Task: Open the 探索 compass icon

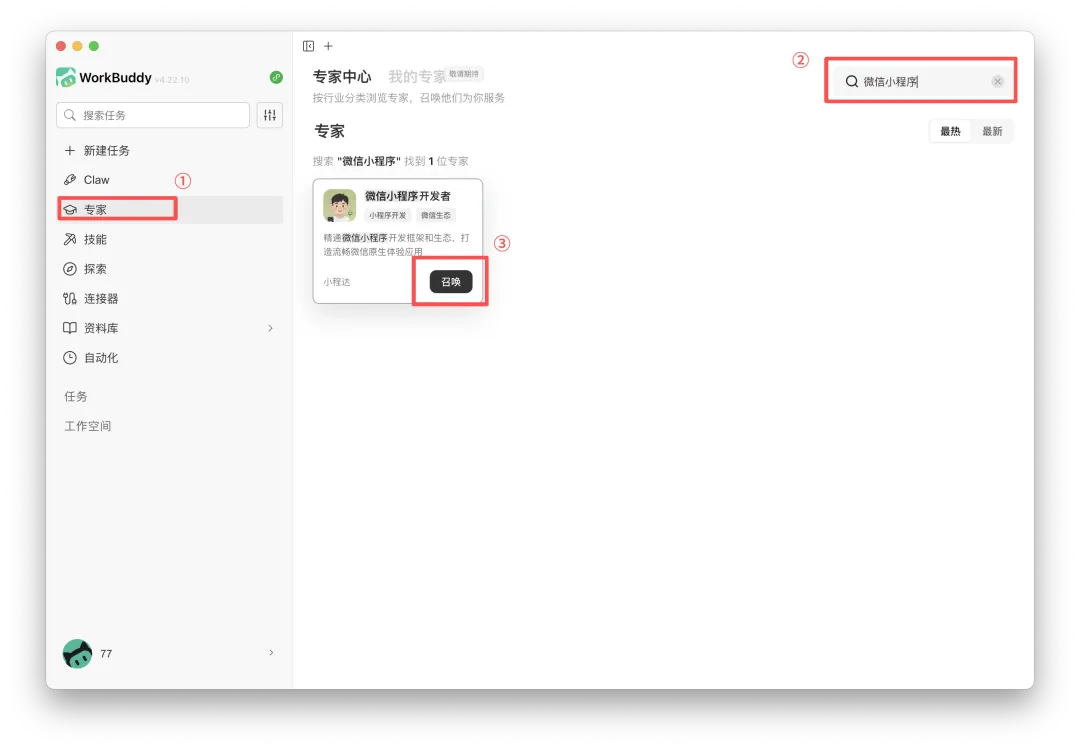Action: (70, 269)
